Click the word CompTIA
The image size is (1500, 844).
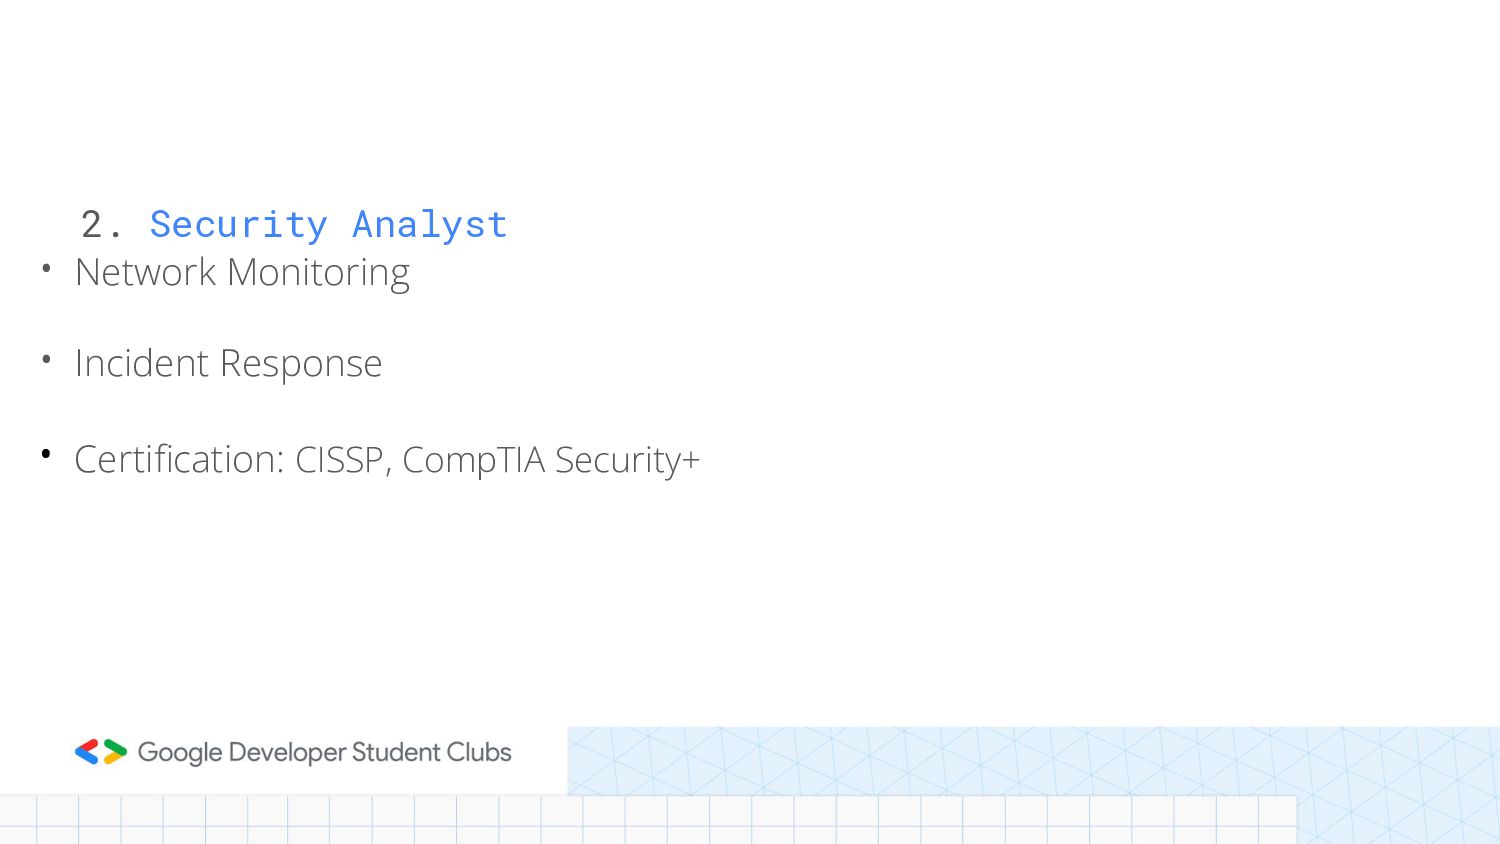pos(473,460)
